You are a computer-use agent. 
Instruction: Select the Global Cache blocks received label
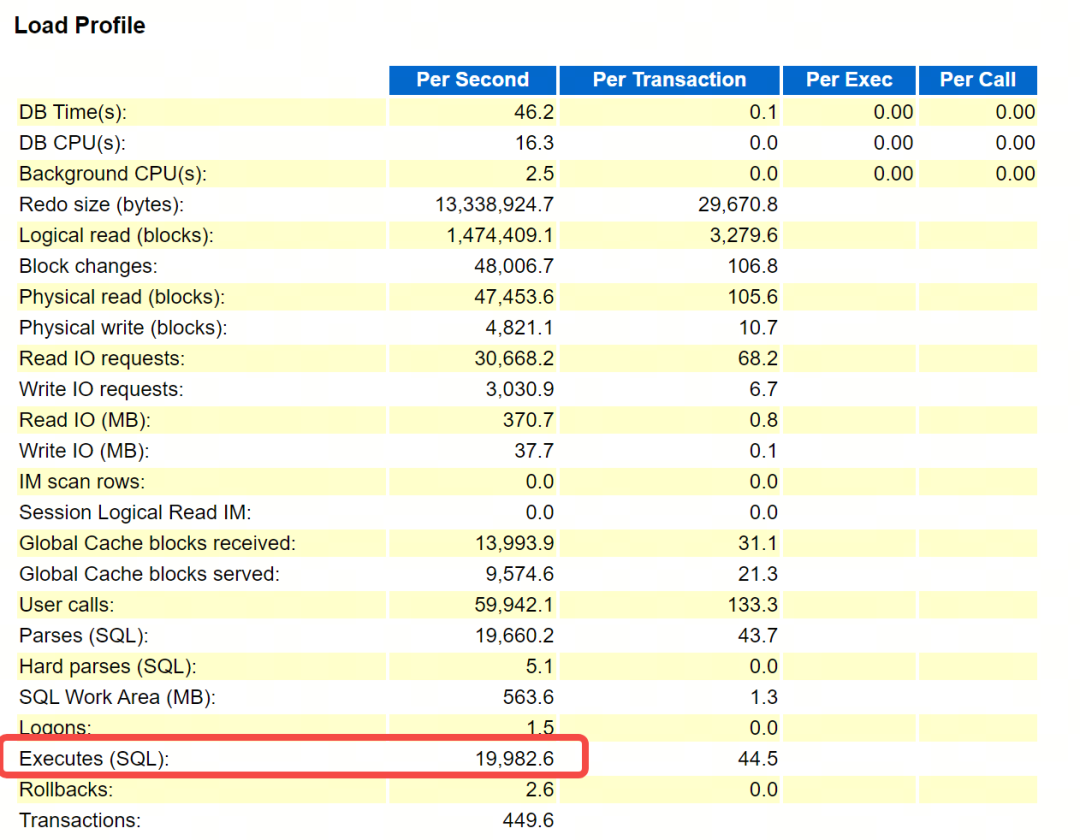tap(157, 543)
